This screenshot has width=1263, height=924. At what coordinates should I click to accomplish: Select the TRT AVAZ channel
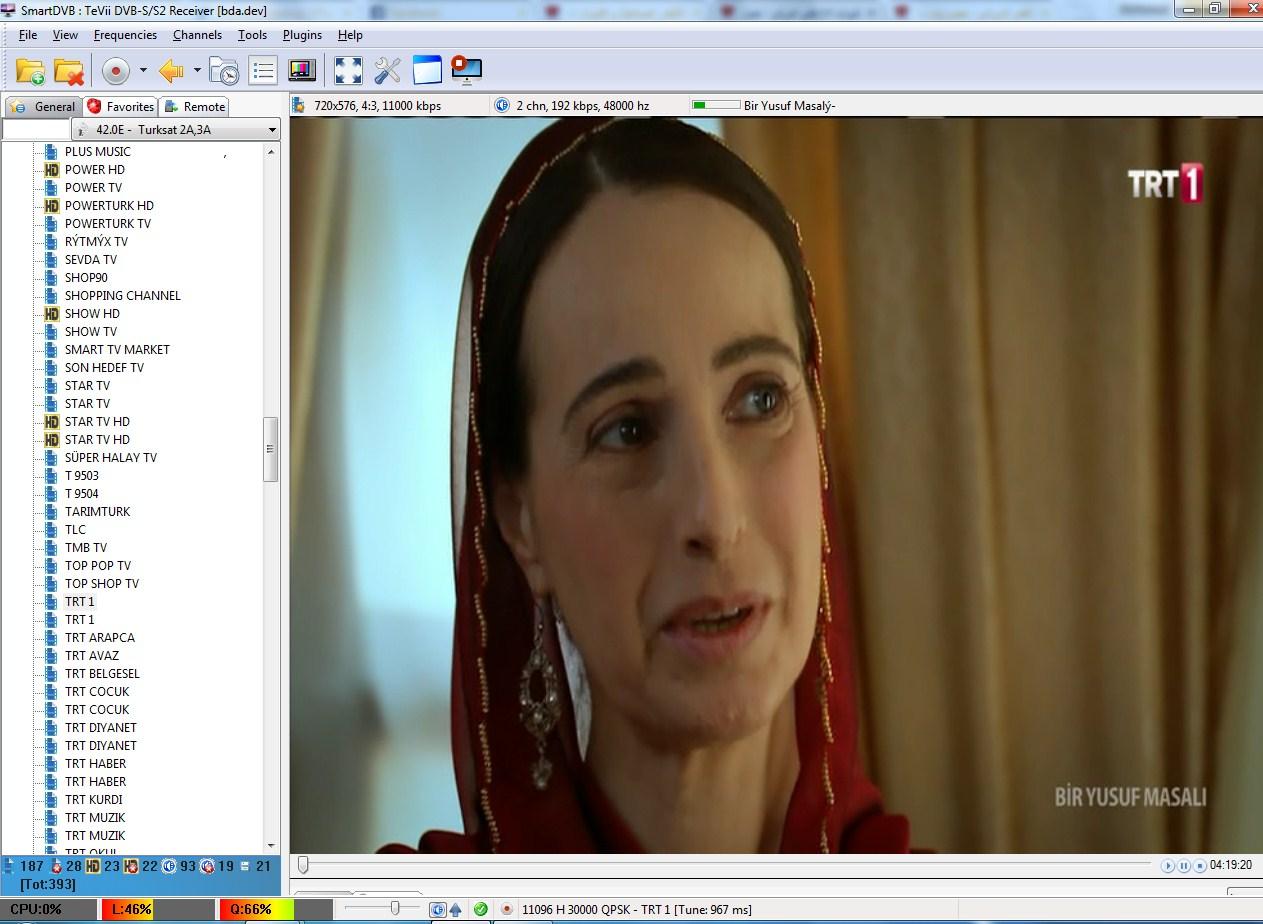[x=92, y=656]
